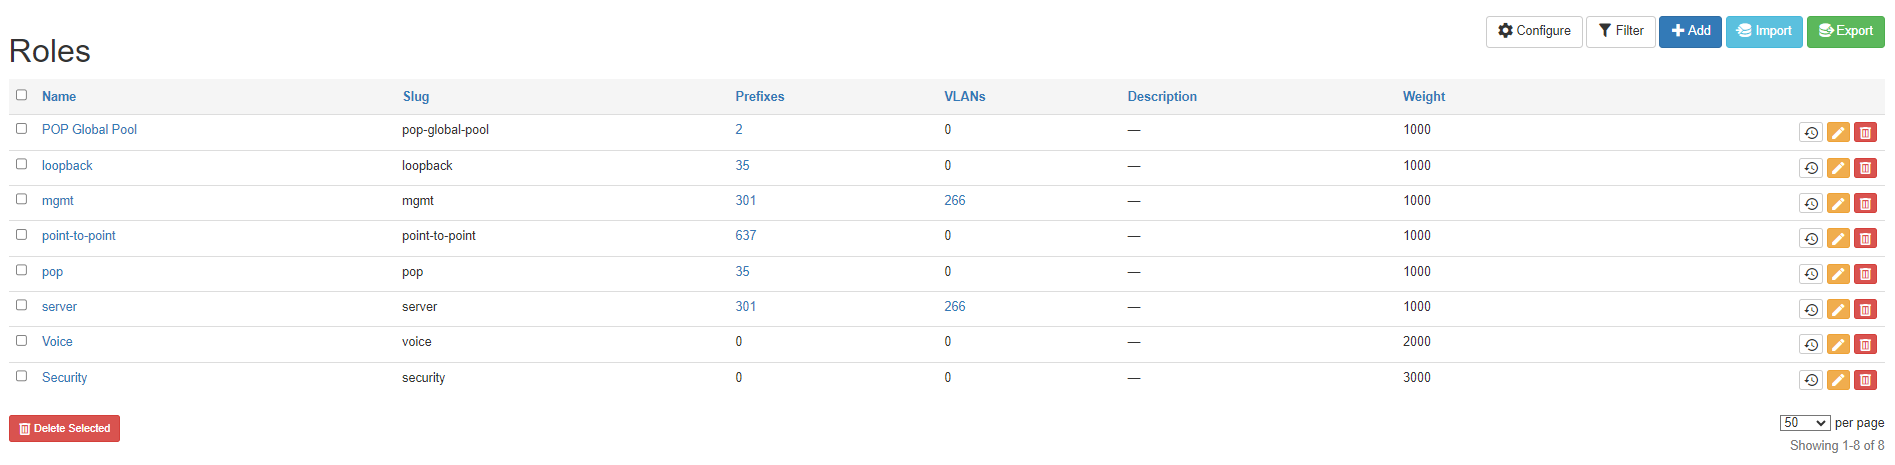Delete the mgmt role using trash icon

pos(1865,204)
